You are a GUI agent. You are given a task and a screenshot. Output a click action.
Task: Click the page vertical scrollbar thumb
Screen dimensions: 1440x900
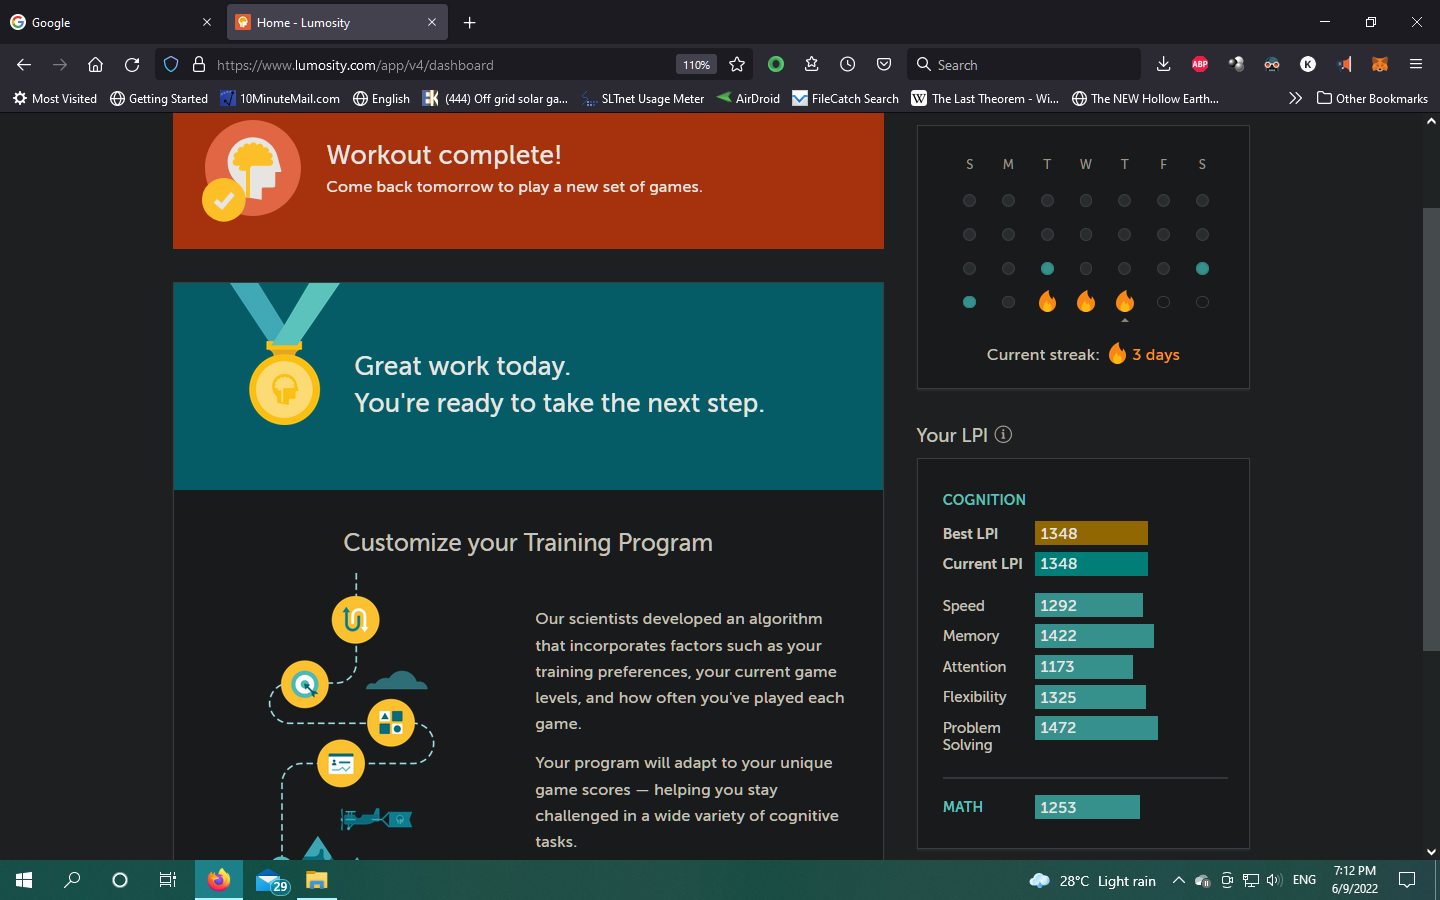pos(1431,430)
